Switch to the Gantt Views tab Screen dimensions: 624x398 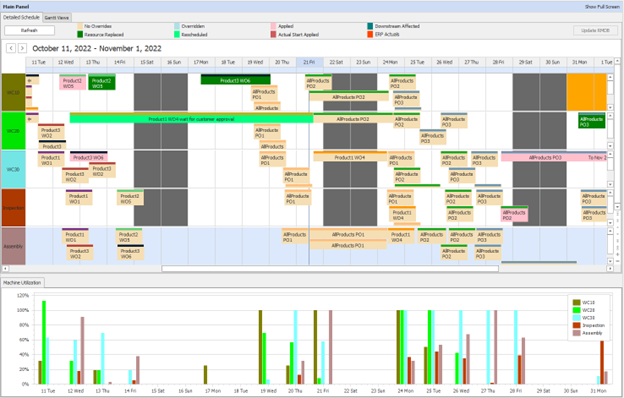click(57, 18)
